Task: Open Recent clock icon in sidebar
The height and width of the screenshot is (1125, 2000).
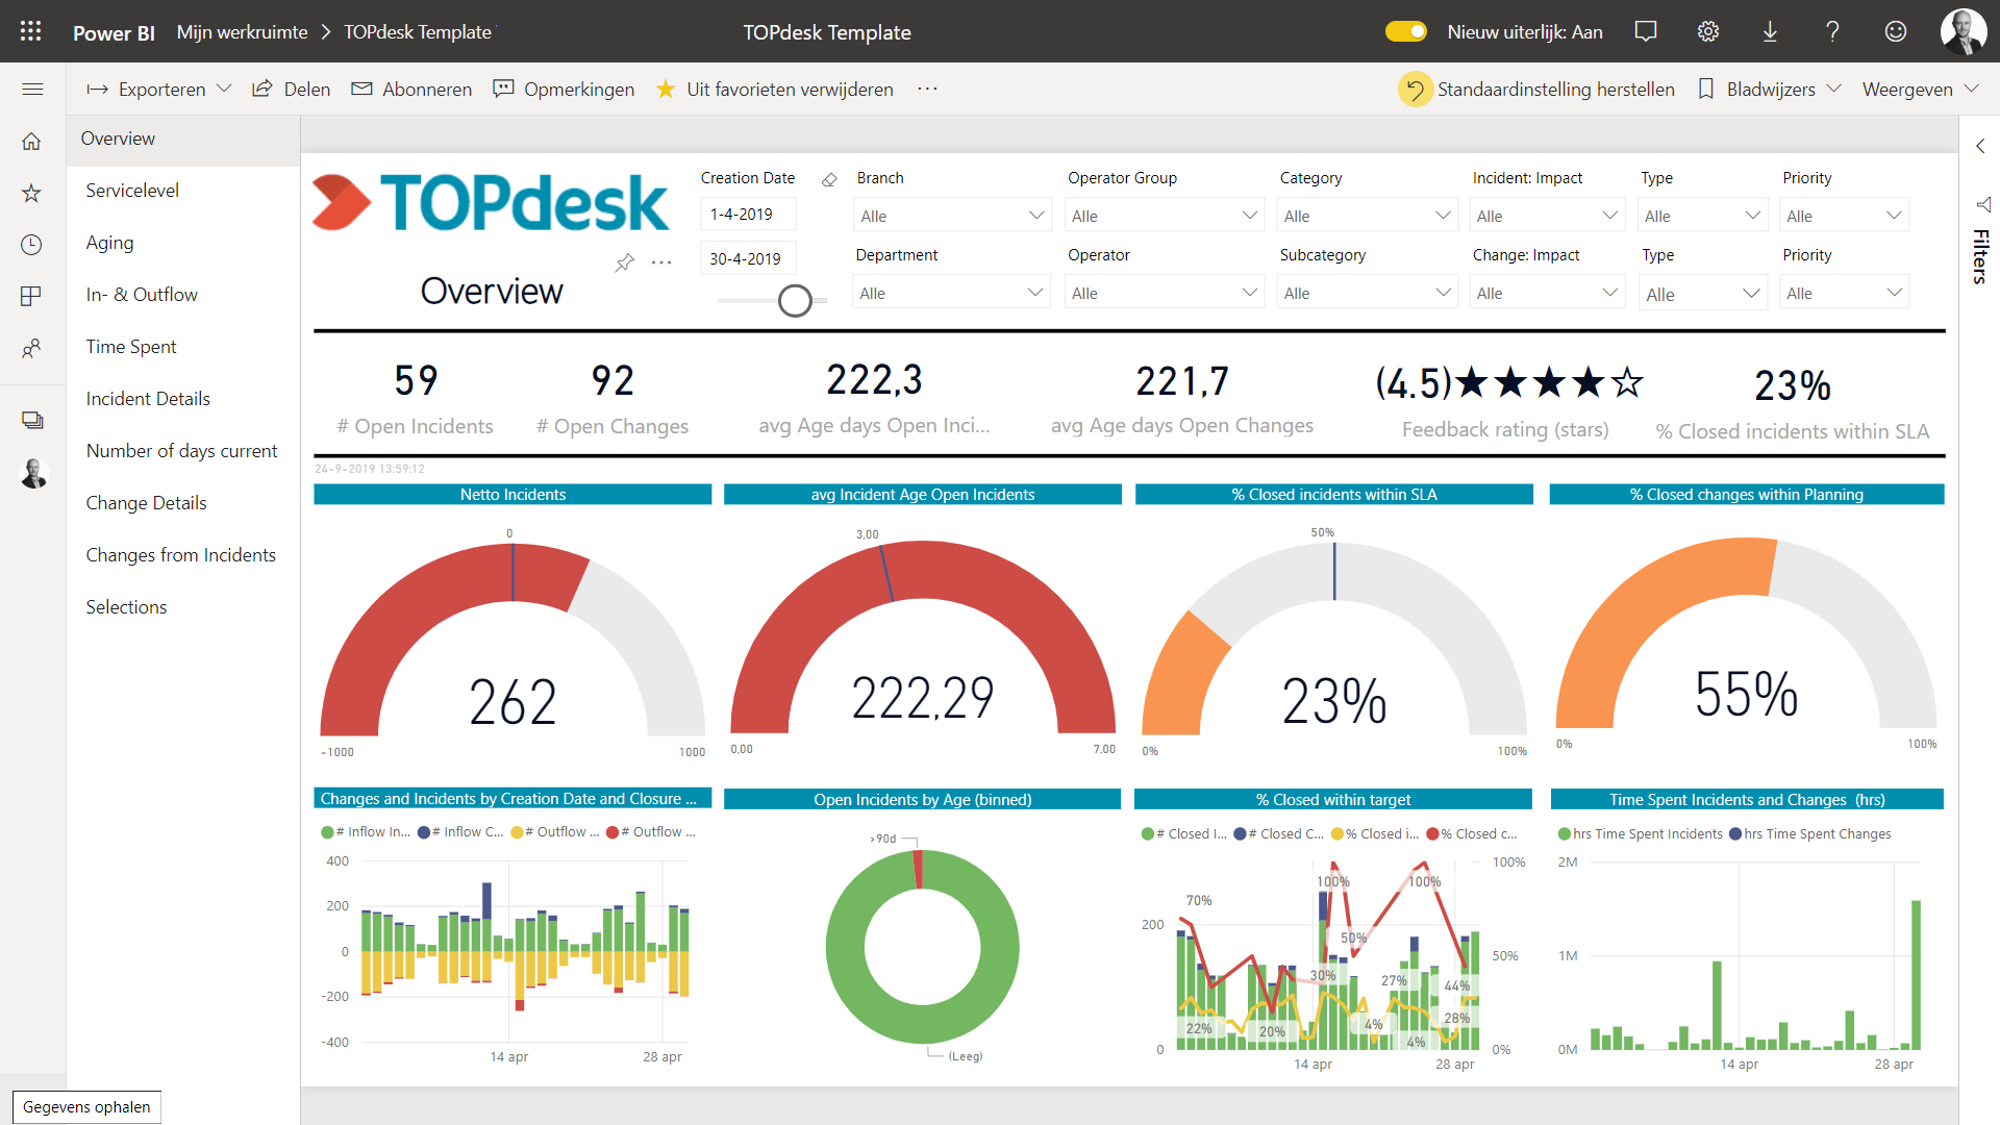Action: click(x=32, y=244)
